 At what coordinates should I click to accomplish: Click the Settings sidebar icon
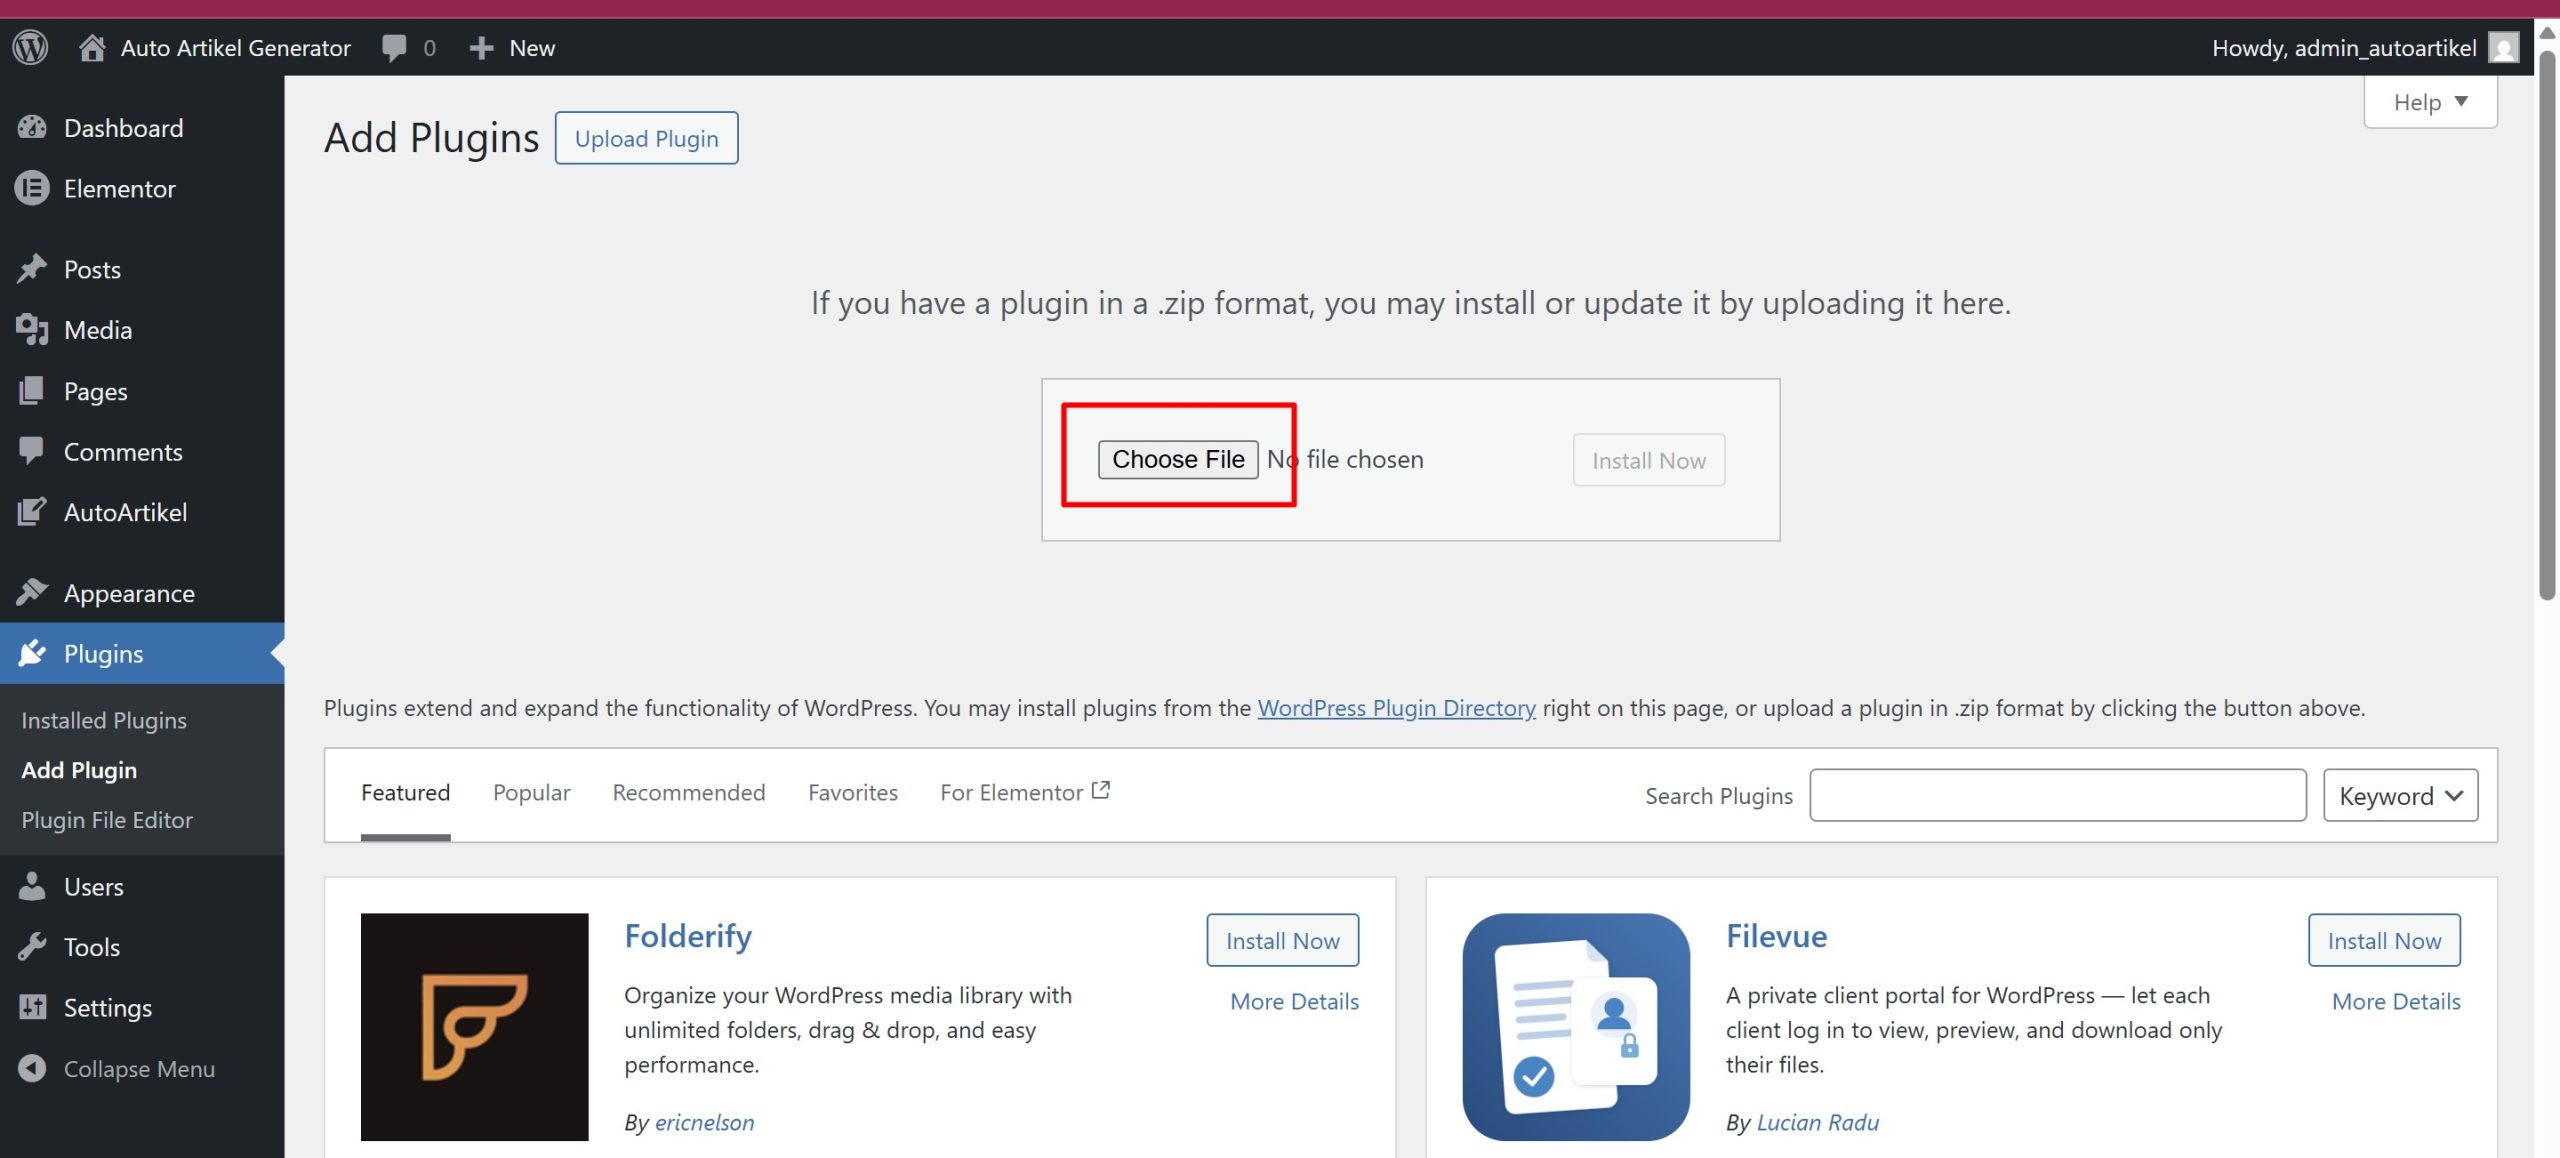pos(32,1007)
